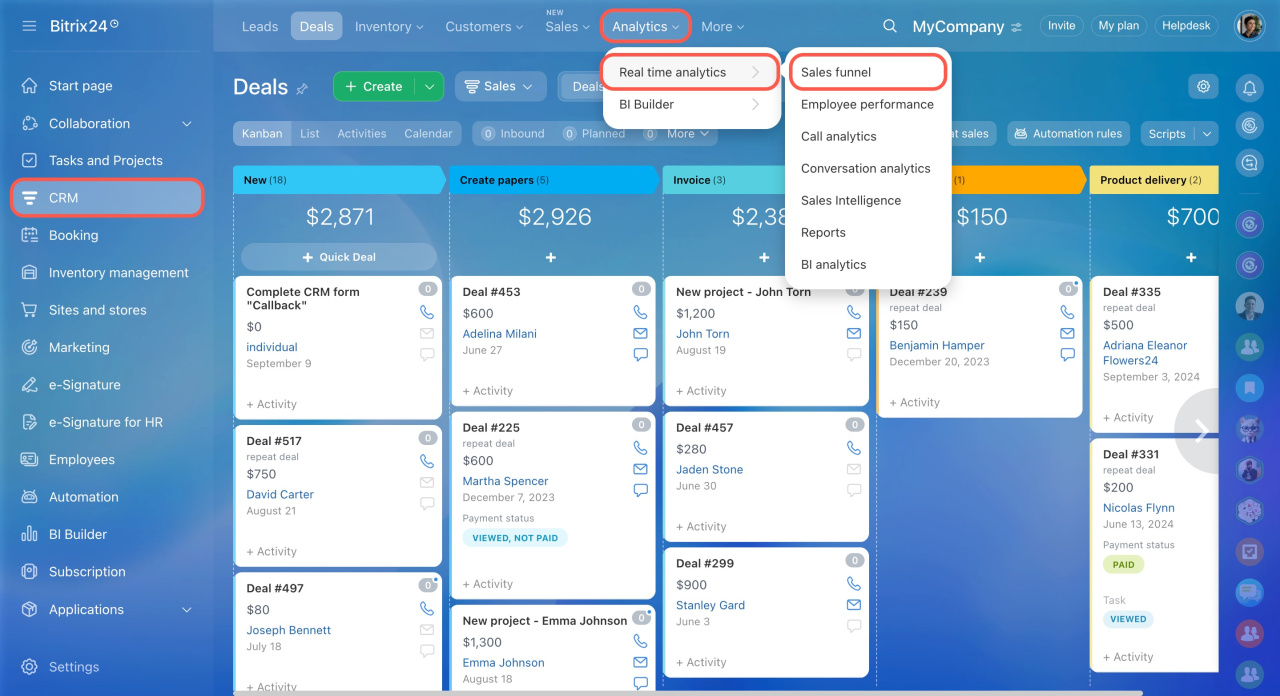1280x696 pixels.
Task: Click phone icon on Deal #517 card
Action: [x=427, y=461]
